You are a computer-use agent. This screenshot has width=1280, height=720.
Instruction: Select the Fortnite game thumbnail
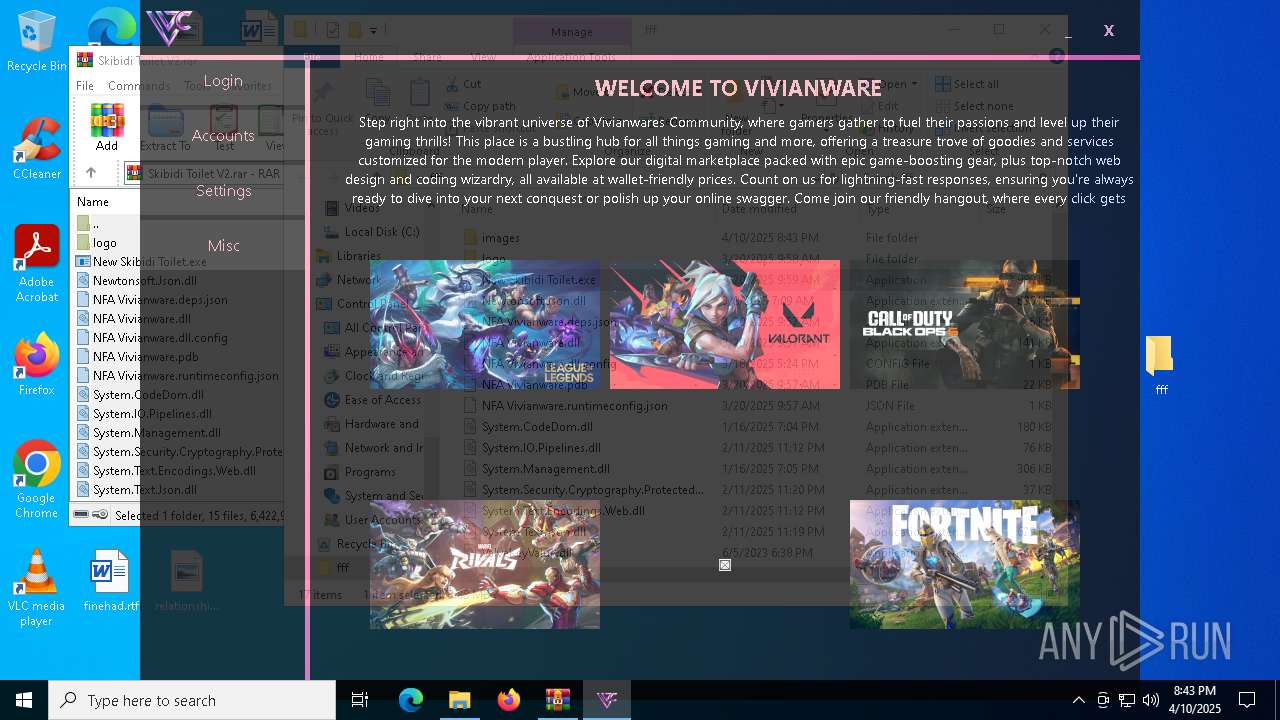tap(965, 565)
